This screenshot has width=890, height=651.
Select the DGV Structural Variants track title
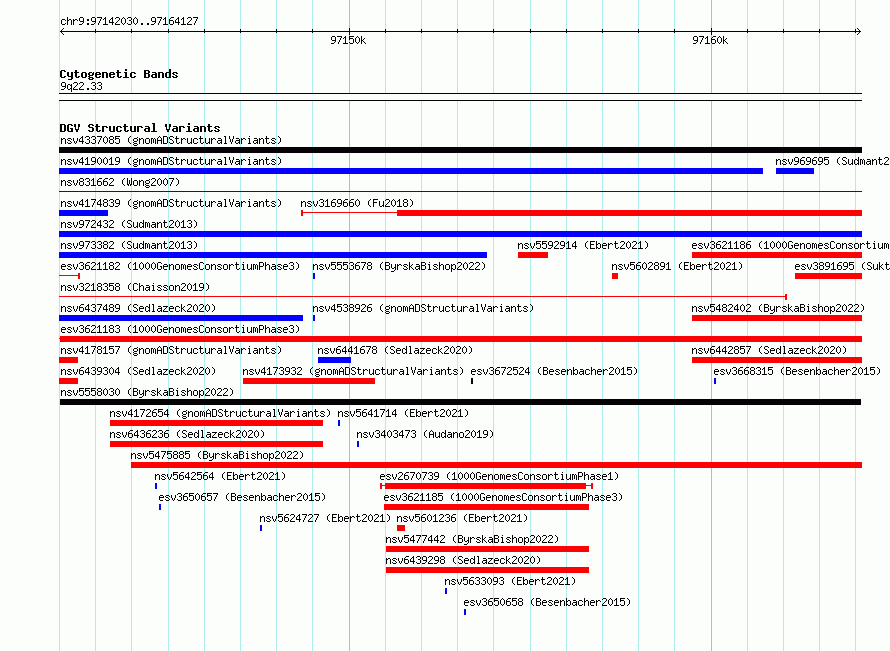[140, 128]
